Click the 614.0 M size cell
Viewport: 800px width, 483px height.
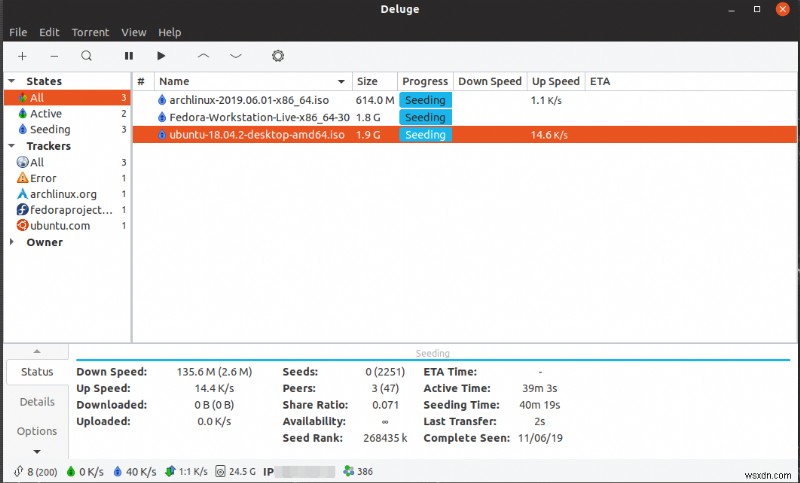point(375,100)
